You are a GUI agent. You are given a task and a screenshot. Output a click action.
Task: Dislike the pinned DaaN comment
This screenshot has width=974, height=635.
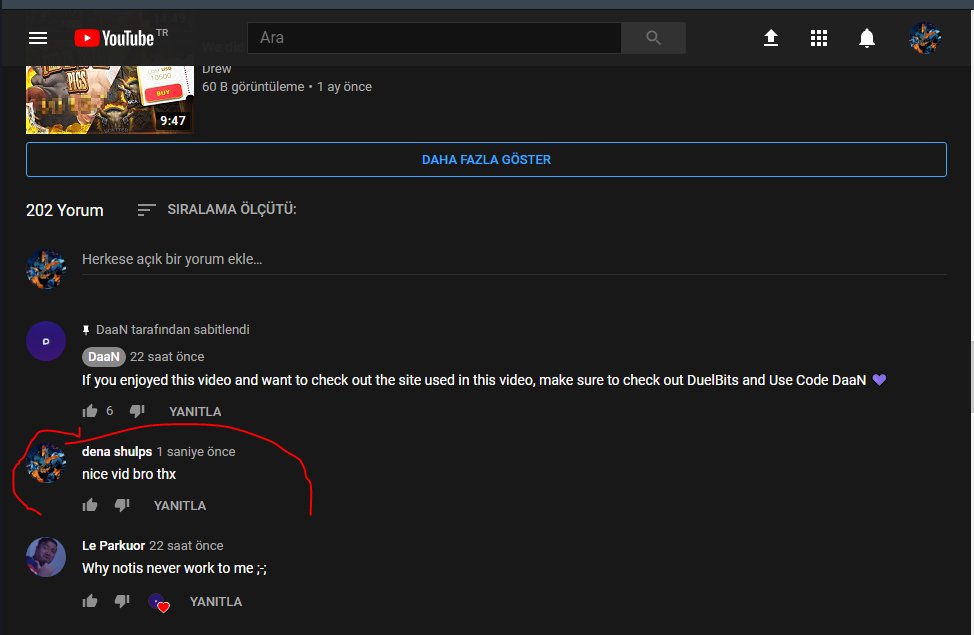tap(137, 411)
